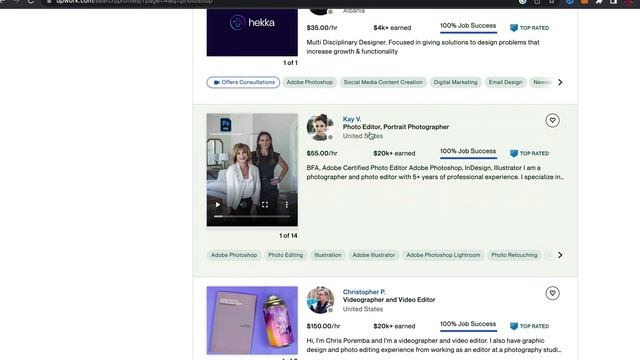This screenshot has width=640, height=360.
Task: Click Kay V.'s $55.00/hr rate
Action: [x=322, y=153]
